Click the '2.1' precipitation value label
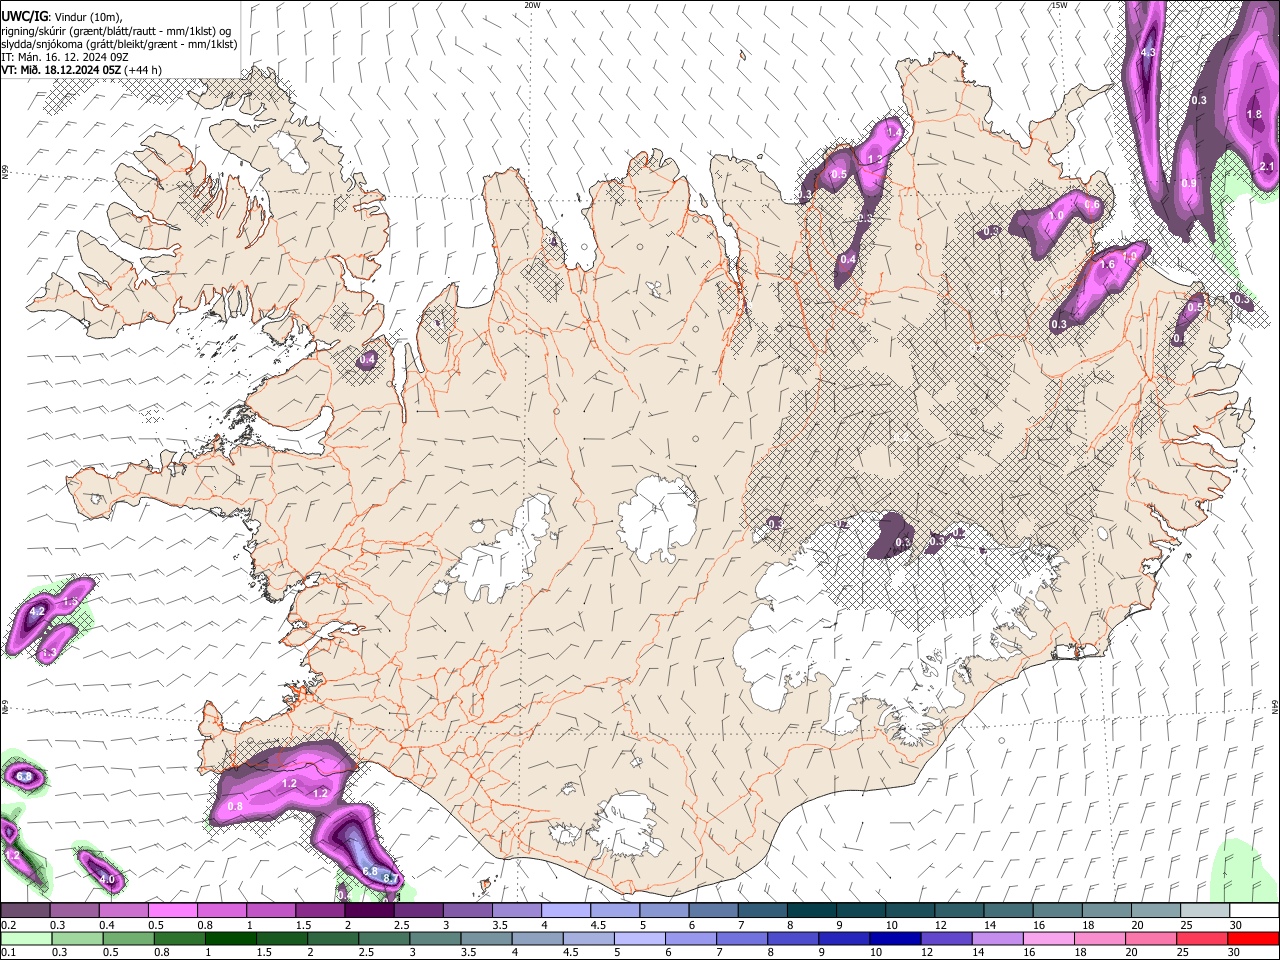1280x960 pixels. coord(1267,166)
